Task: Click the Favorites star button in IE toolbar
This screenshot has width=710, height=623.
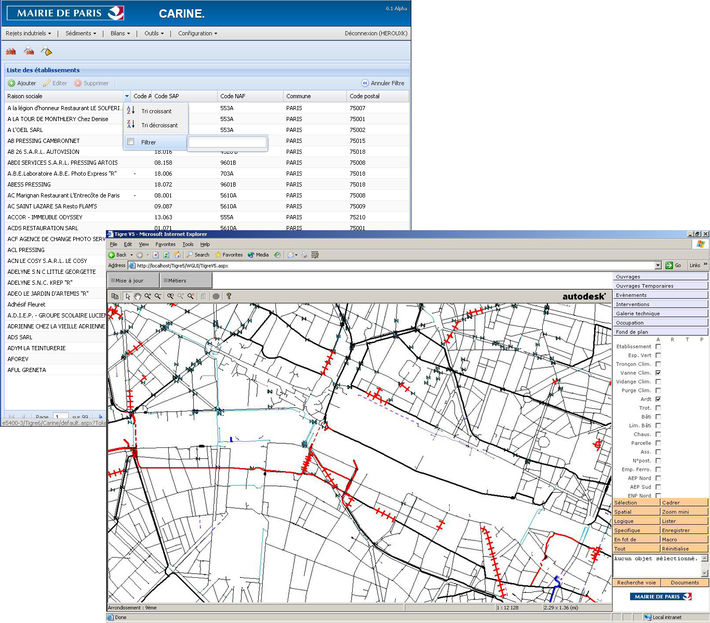Action: point(229,255)
